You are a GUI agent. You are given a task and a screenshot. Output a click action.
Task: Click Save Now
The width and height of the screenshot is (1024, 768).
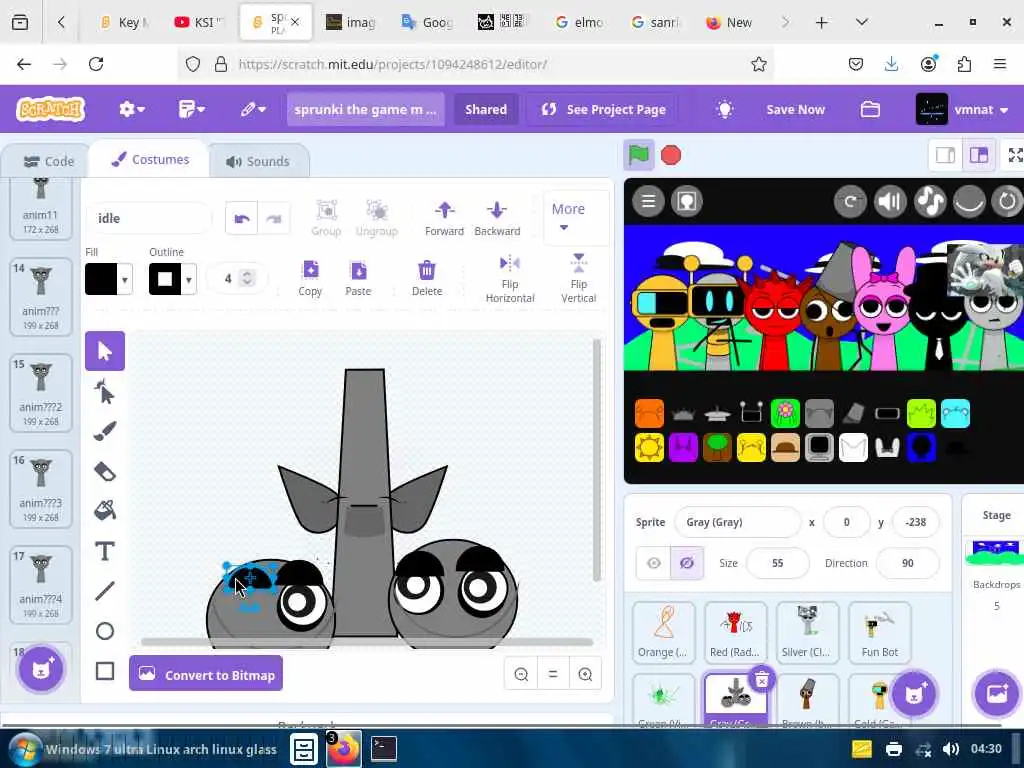[795, 110]
